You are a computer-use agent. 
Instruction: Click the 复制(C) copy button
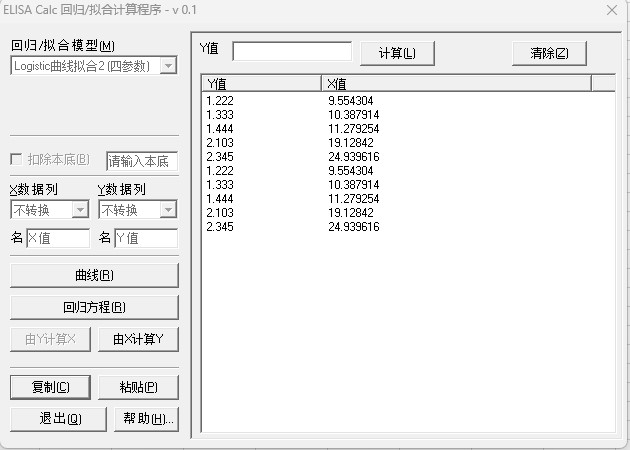pyautogui.click(x=50, y=387)
